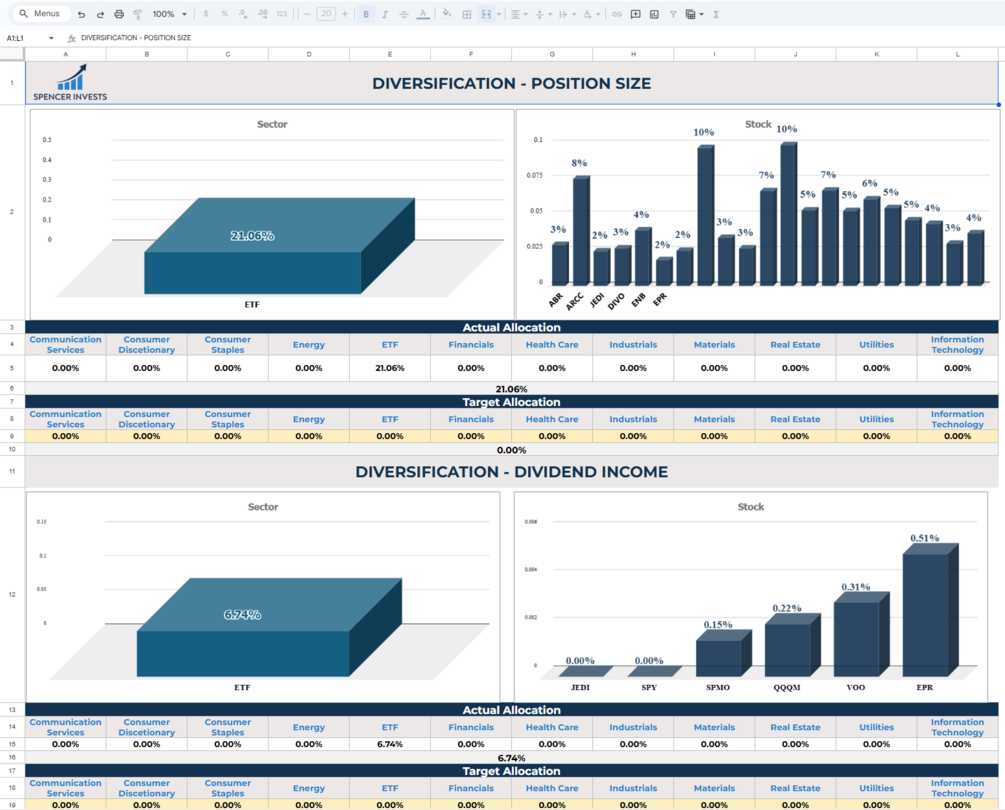Viewport: 1005px width, 810px height.
Task: Open the name box dropdown arrow
Action: coord(51,38)
